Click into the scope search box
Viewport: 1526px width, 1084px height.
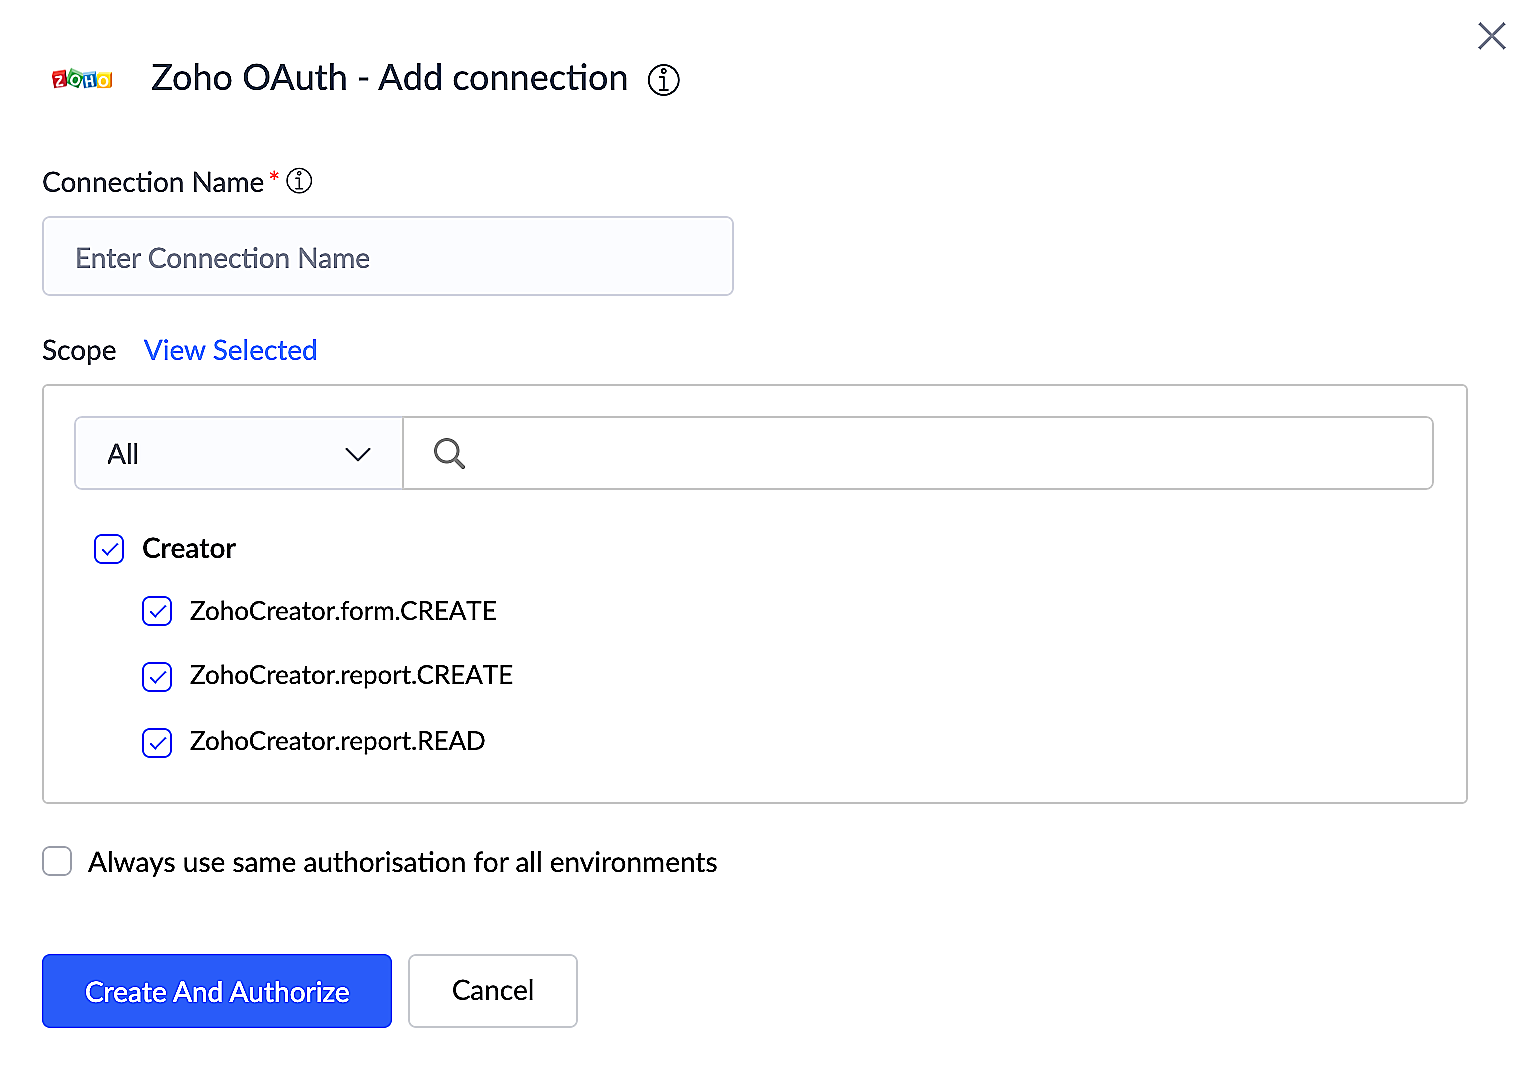pyautogui.click(x=940, y=454)
